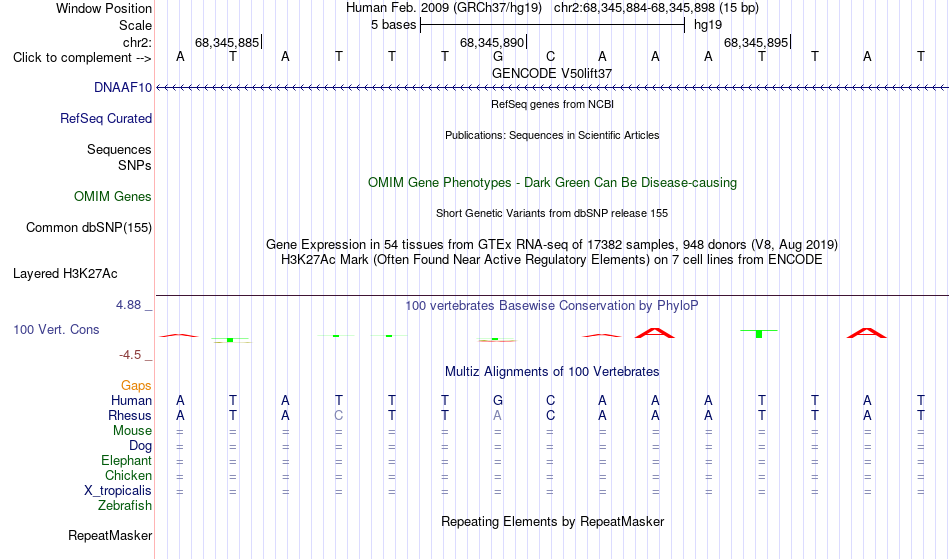Click the Dog species row label
The height and width of the screenshot is (559, 950).
coord(140,446)
